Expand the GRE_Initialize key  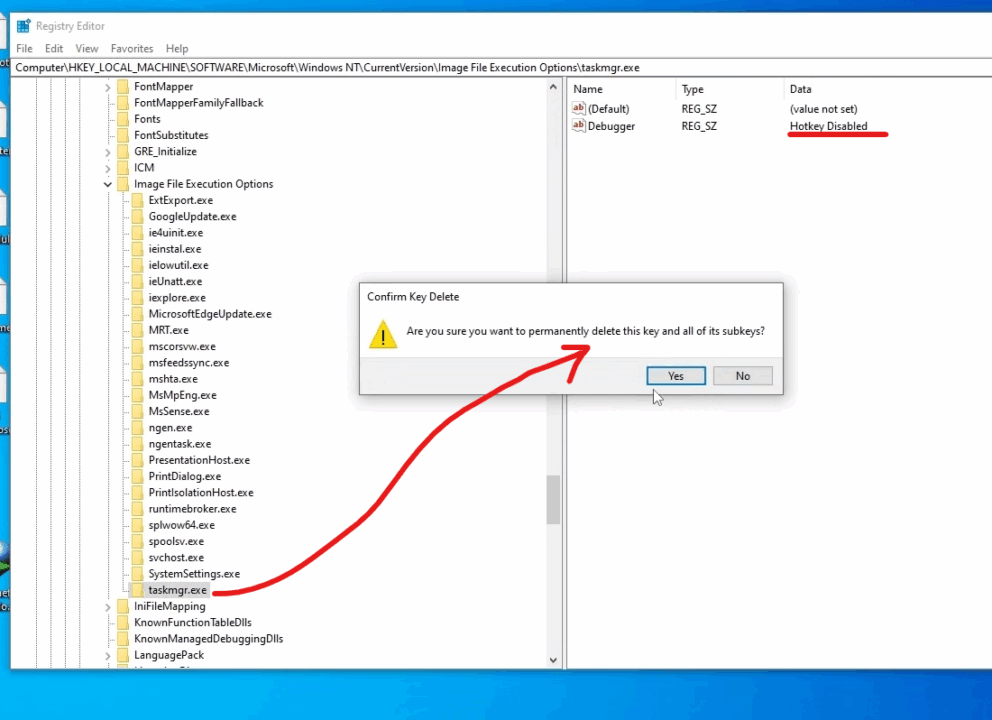[x=108, y=152]
